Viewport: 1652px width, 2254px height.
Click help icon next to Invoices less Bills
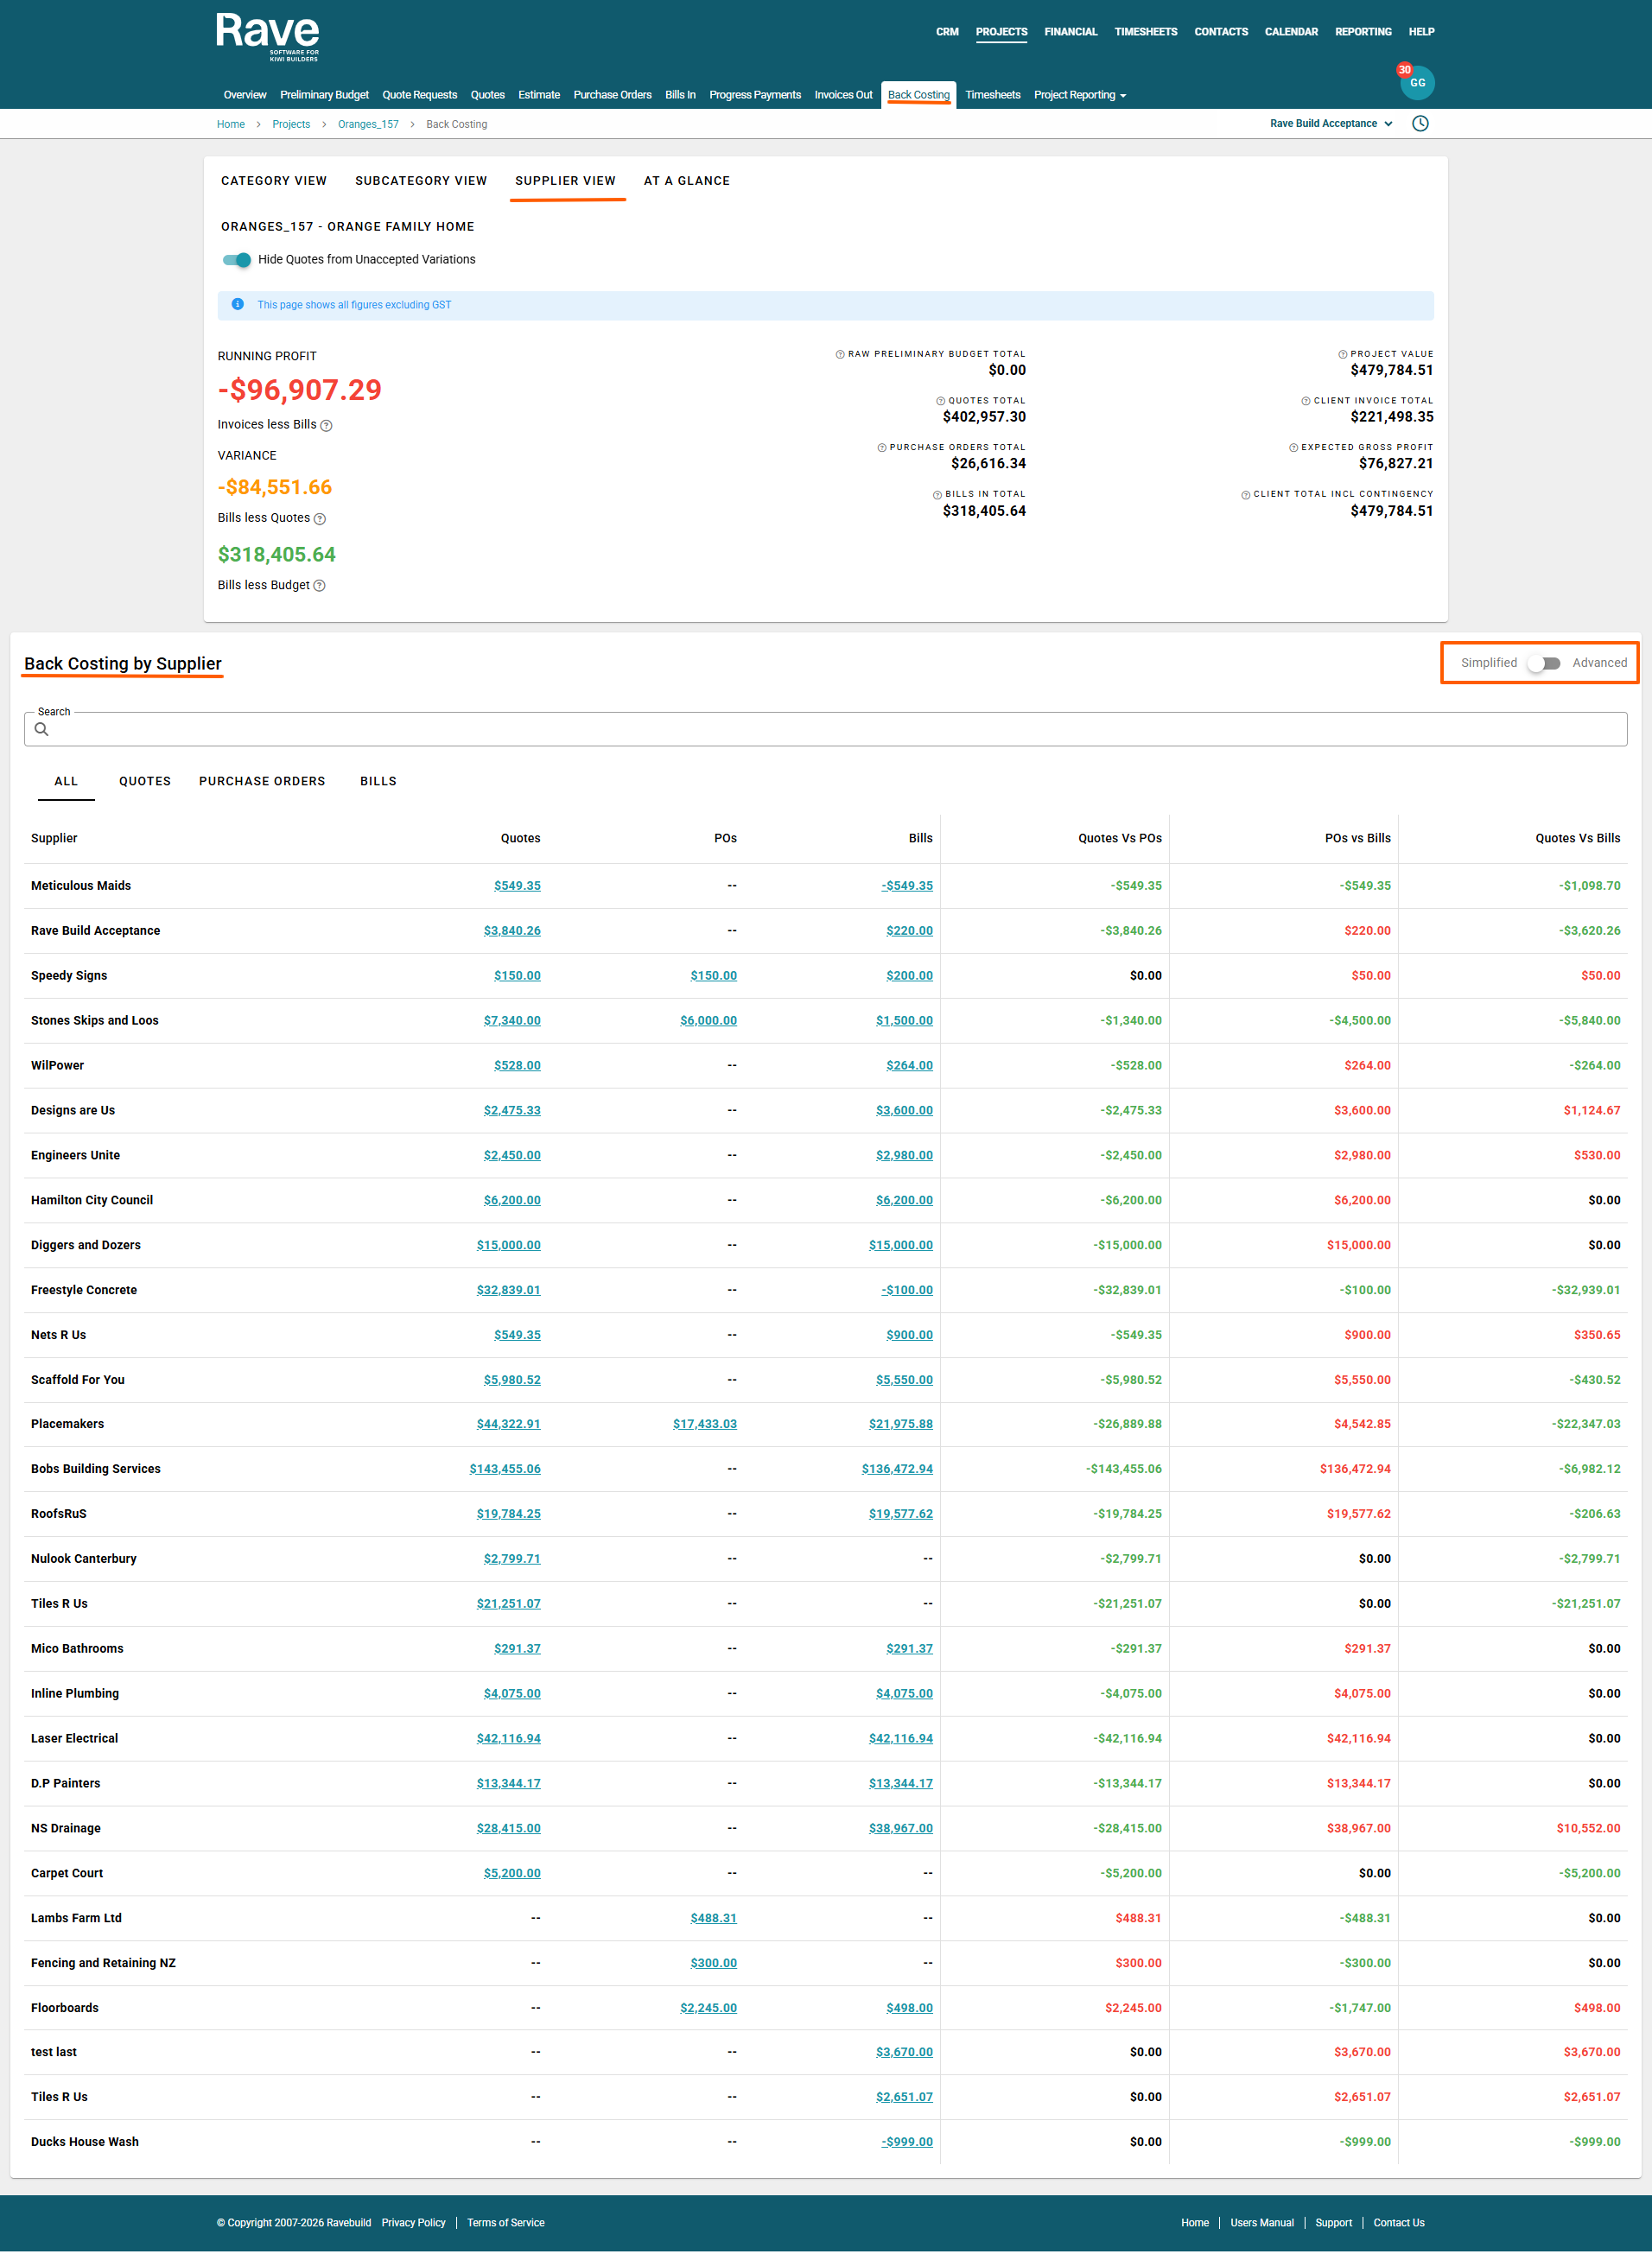point(326,426)
